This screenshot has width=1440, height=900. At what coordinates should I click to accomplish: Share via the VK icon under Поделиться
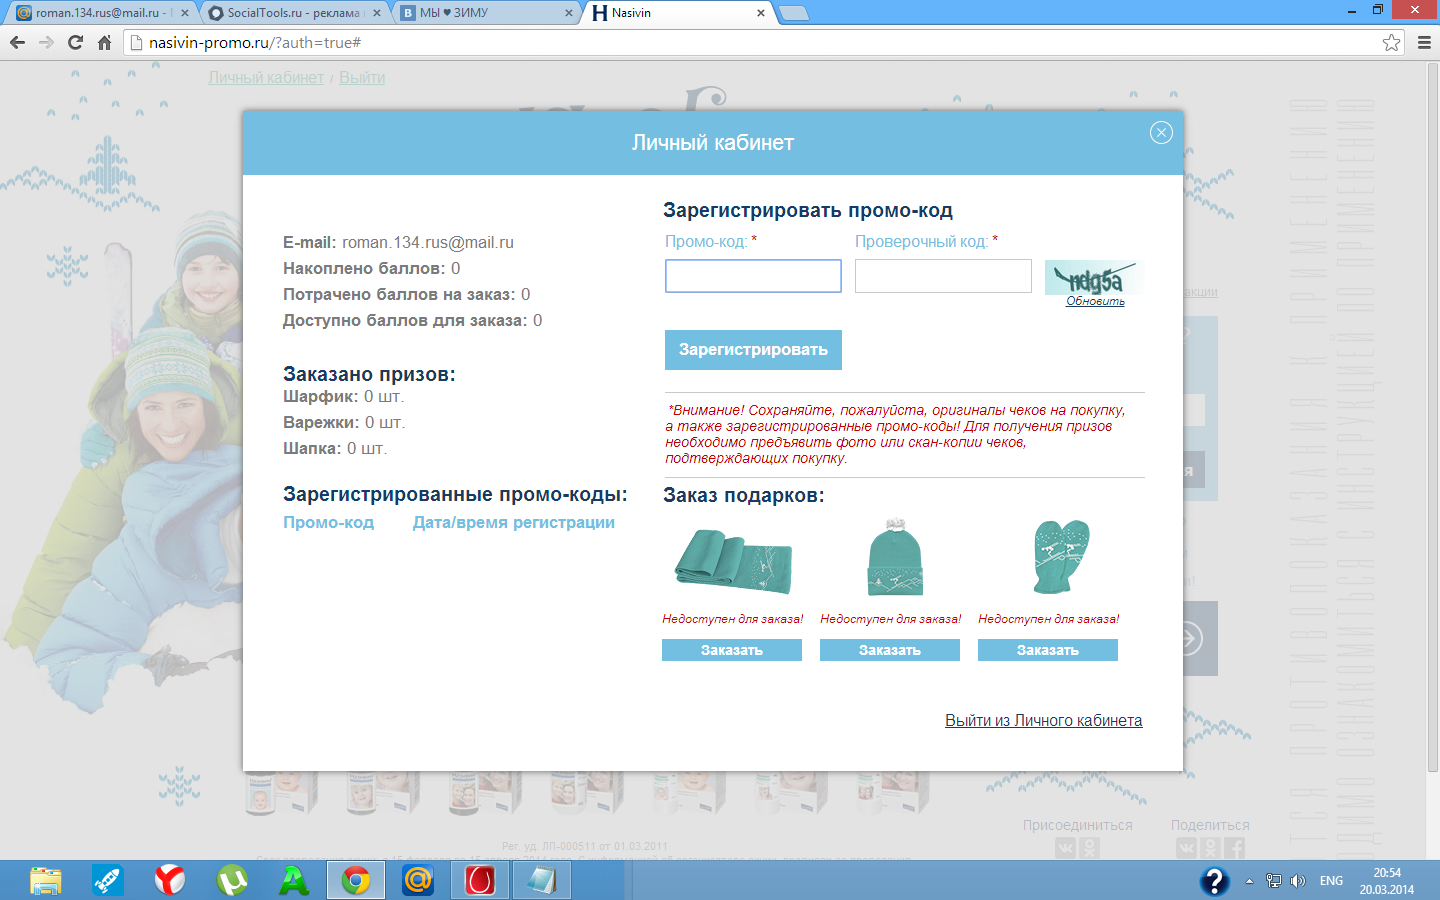click(x=1186, y=848)
